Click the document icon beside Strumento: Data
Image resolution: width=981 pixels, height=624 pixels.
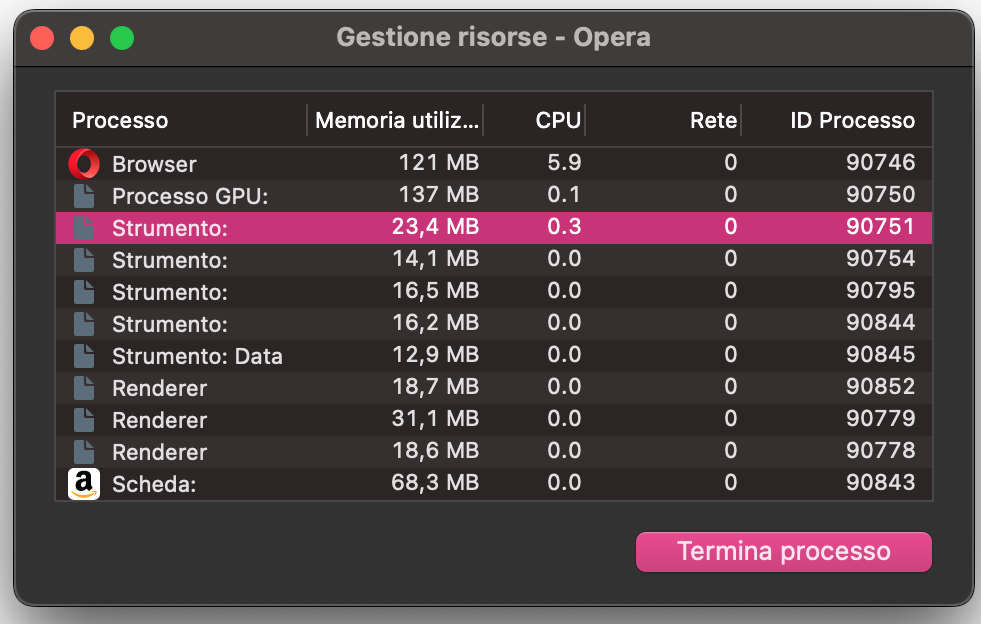[x=84, y=356]
